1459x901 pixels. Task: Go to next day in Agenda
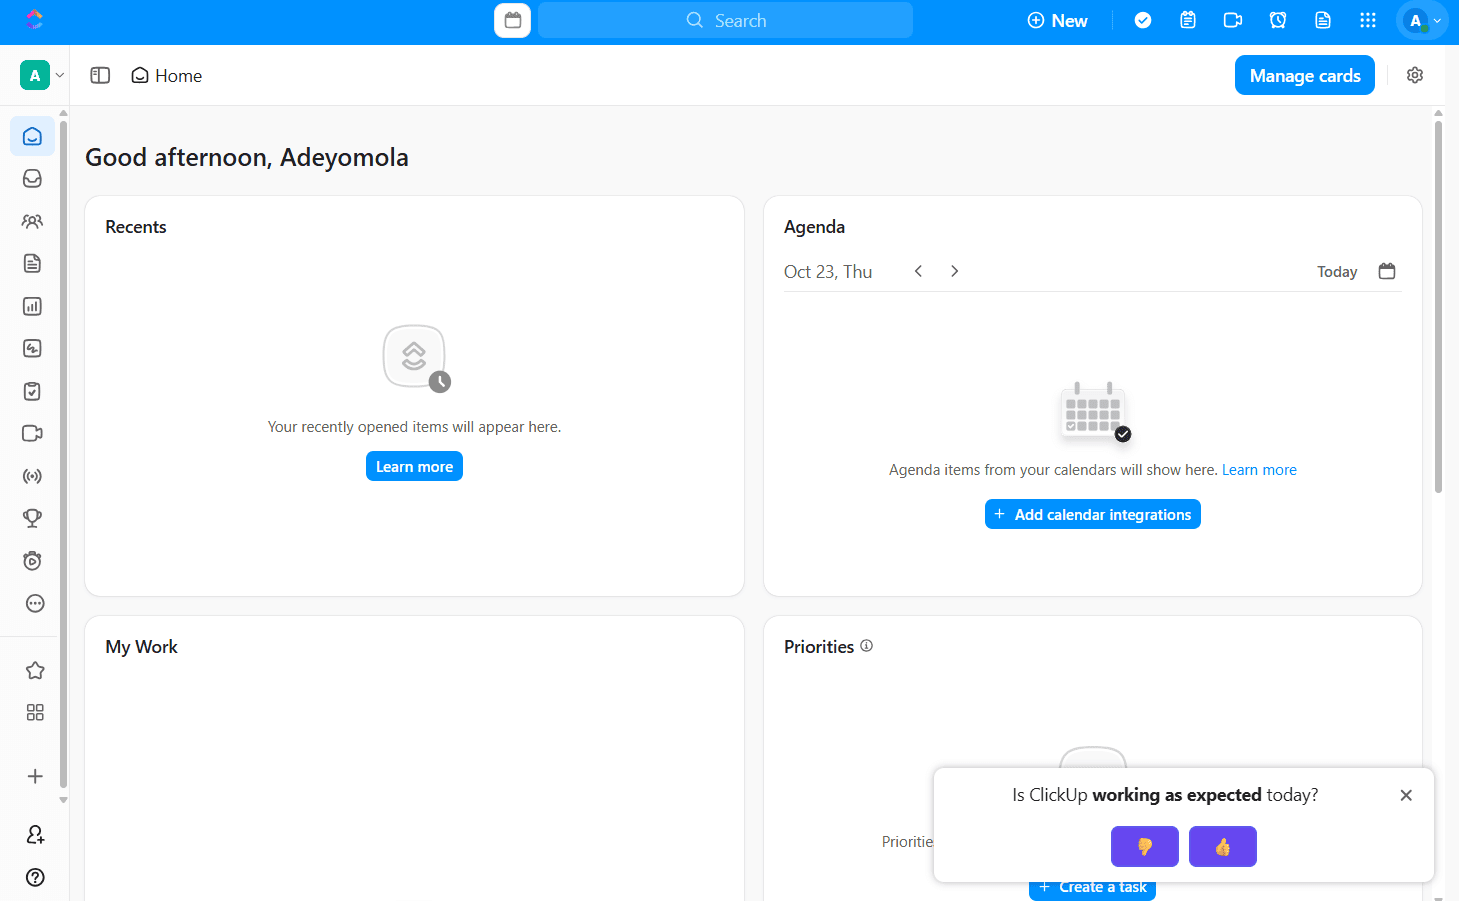click(x=954, y=271)
